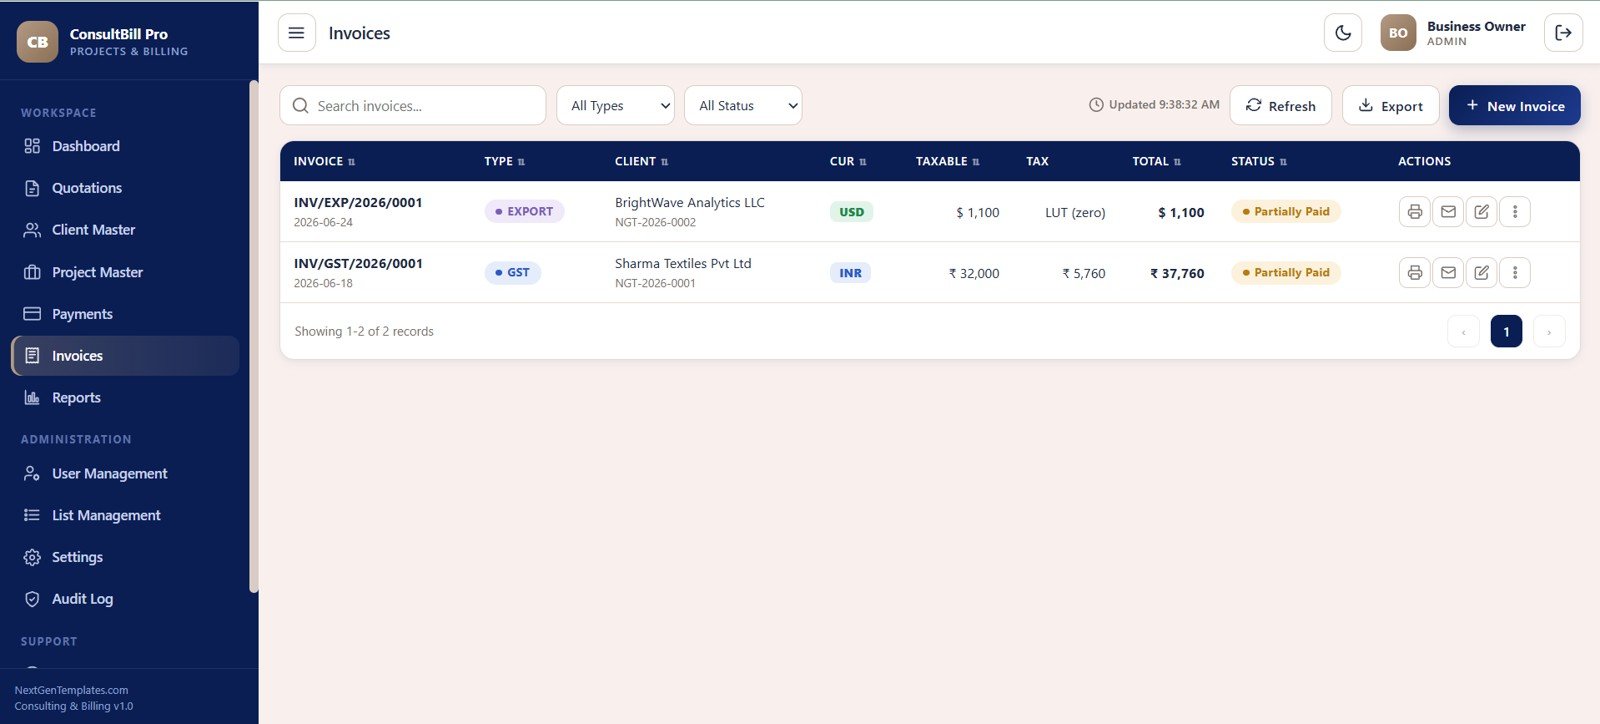Click invoice number INV/EXP/2026/0001
Screen dimensions: 1600x724
358,203
